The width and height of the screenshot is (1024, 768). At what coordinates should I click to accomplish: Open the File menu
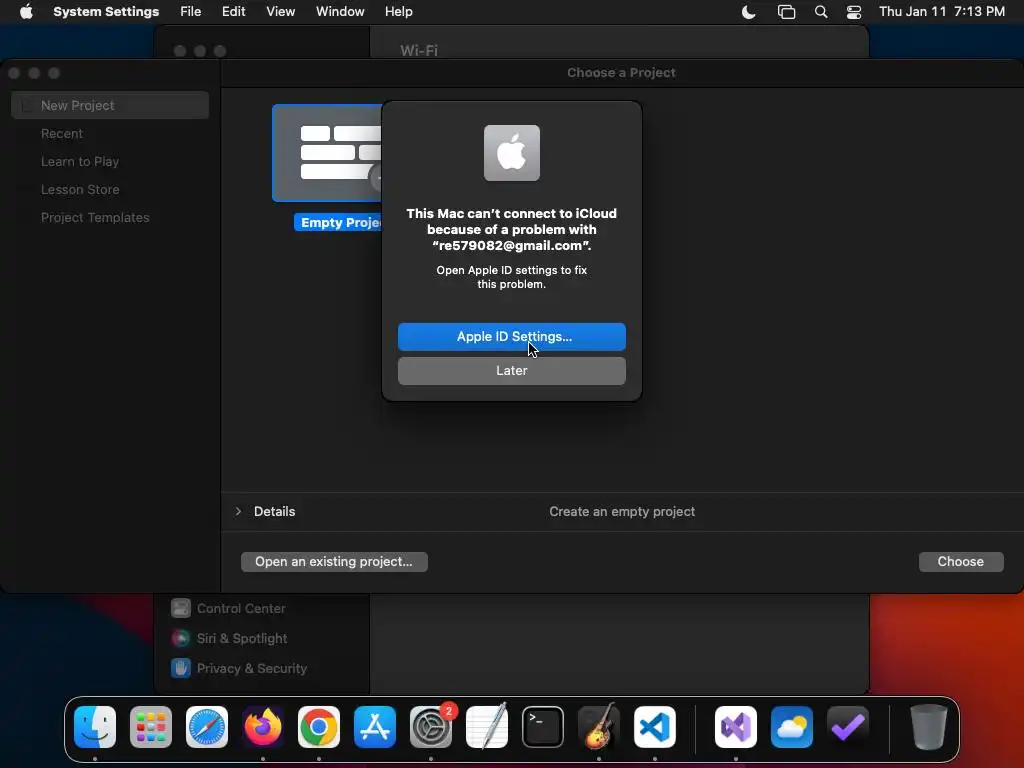(191, 12)
